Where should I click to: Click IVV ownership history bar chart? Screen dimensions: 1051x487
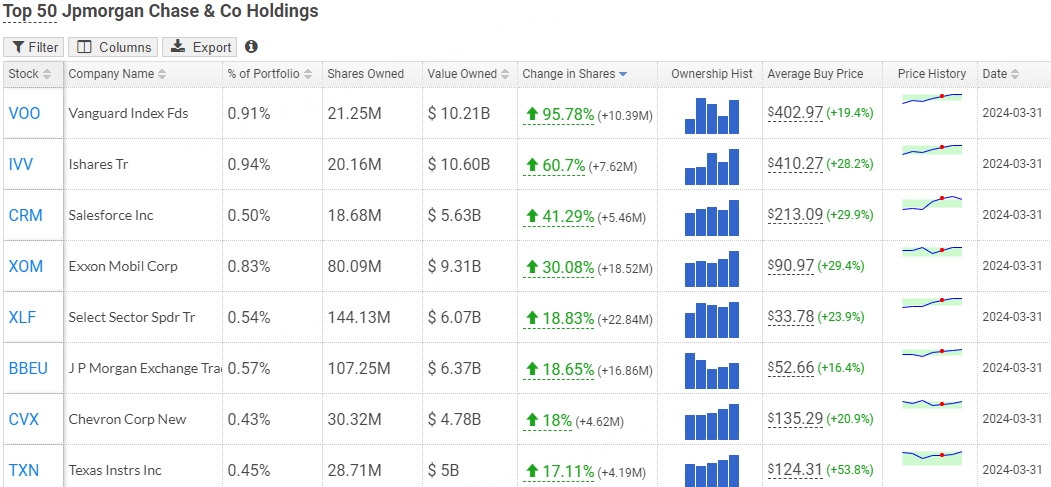(x=711, y=167)
